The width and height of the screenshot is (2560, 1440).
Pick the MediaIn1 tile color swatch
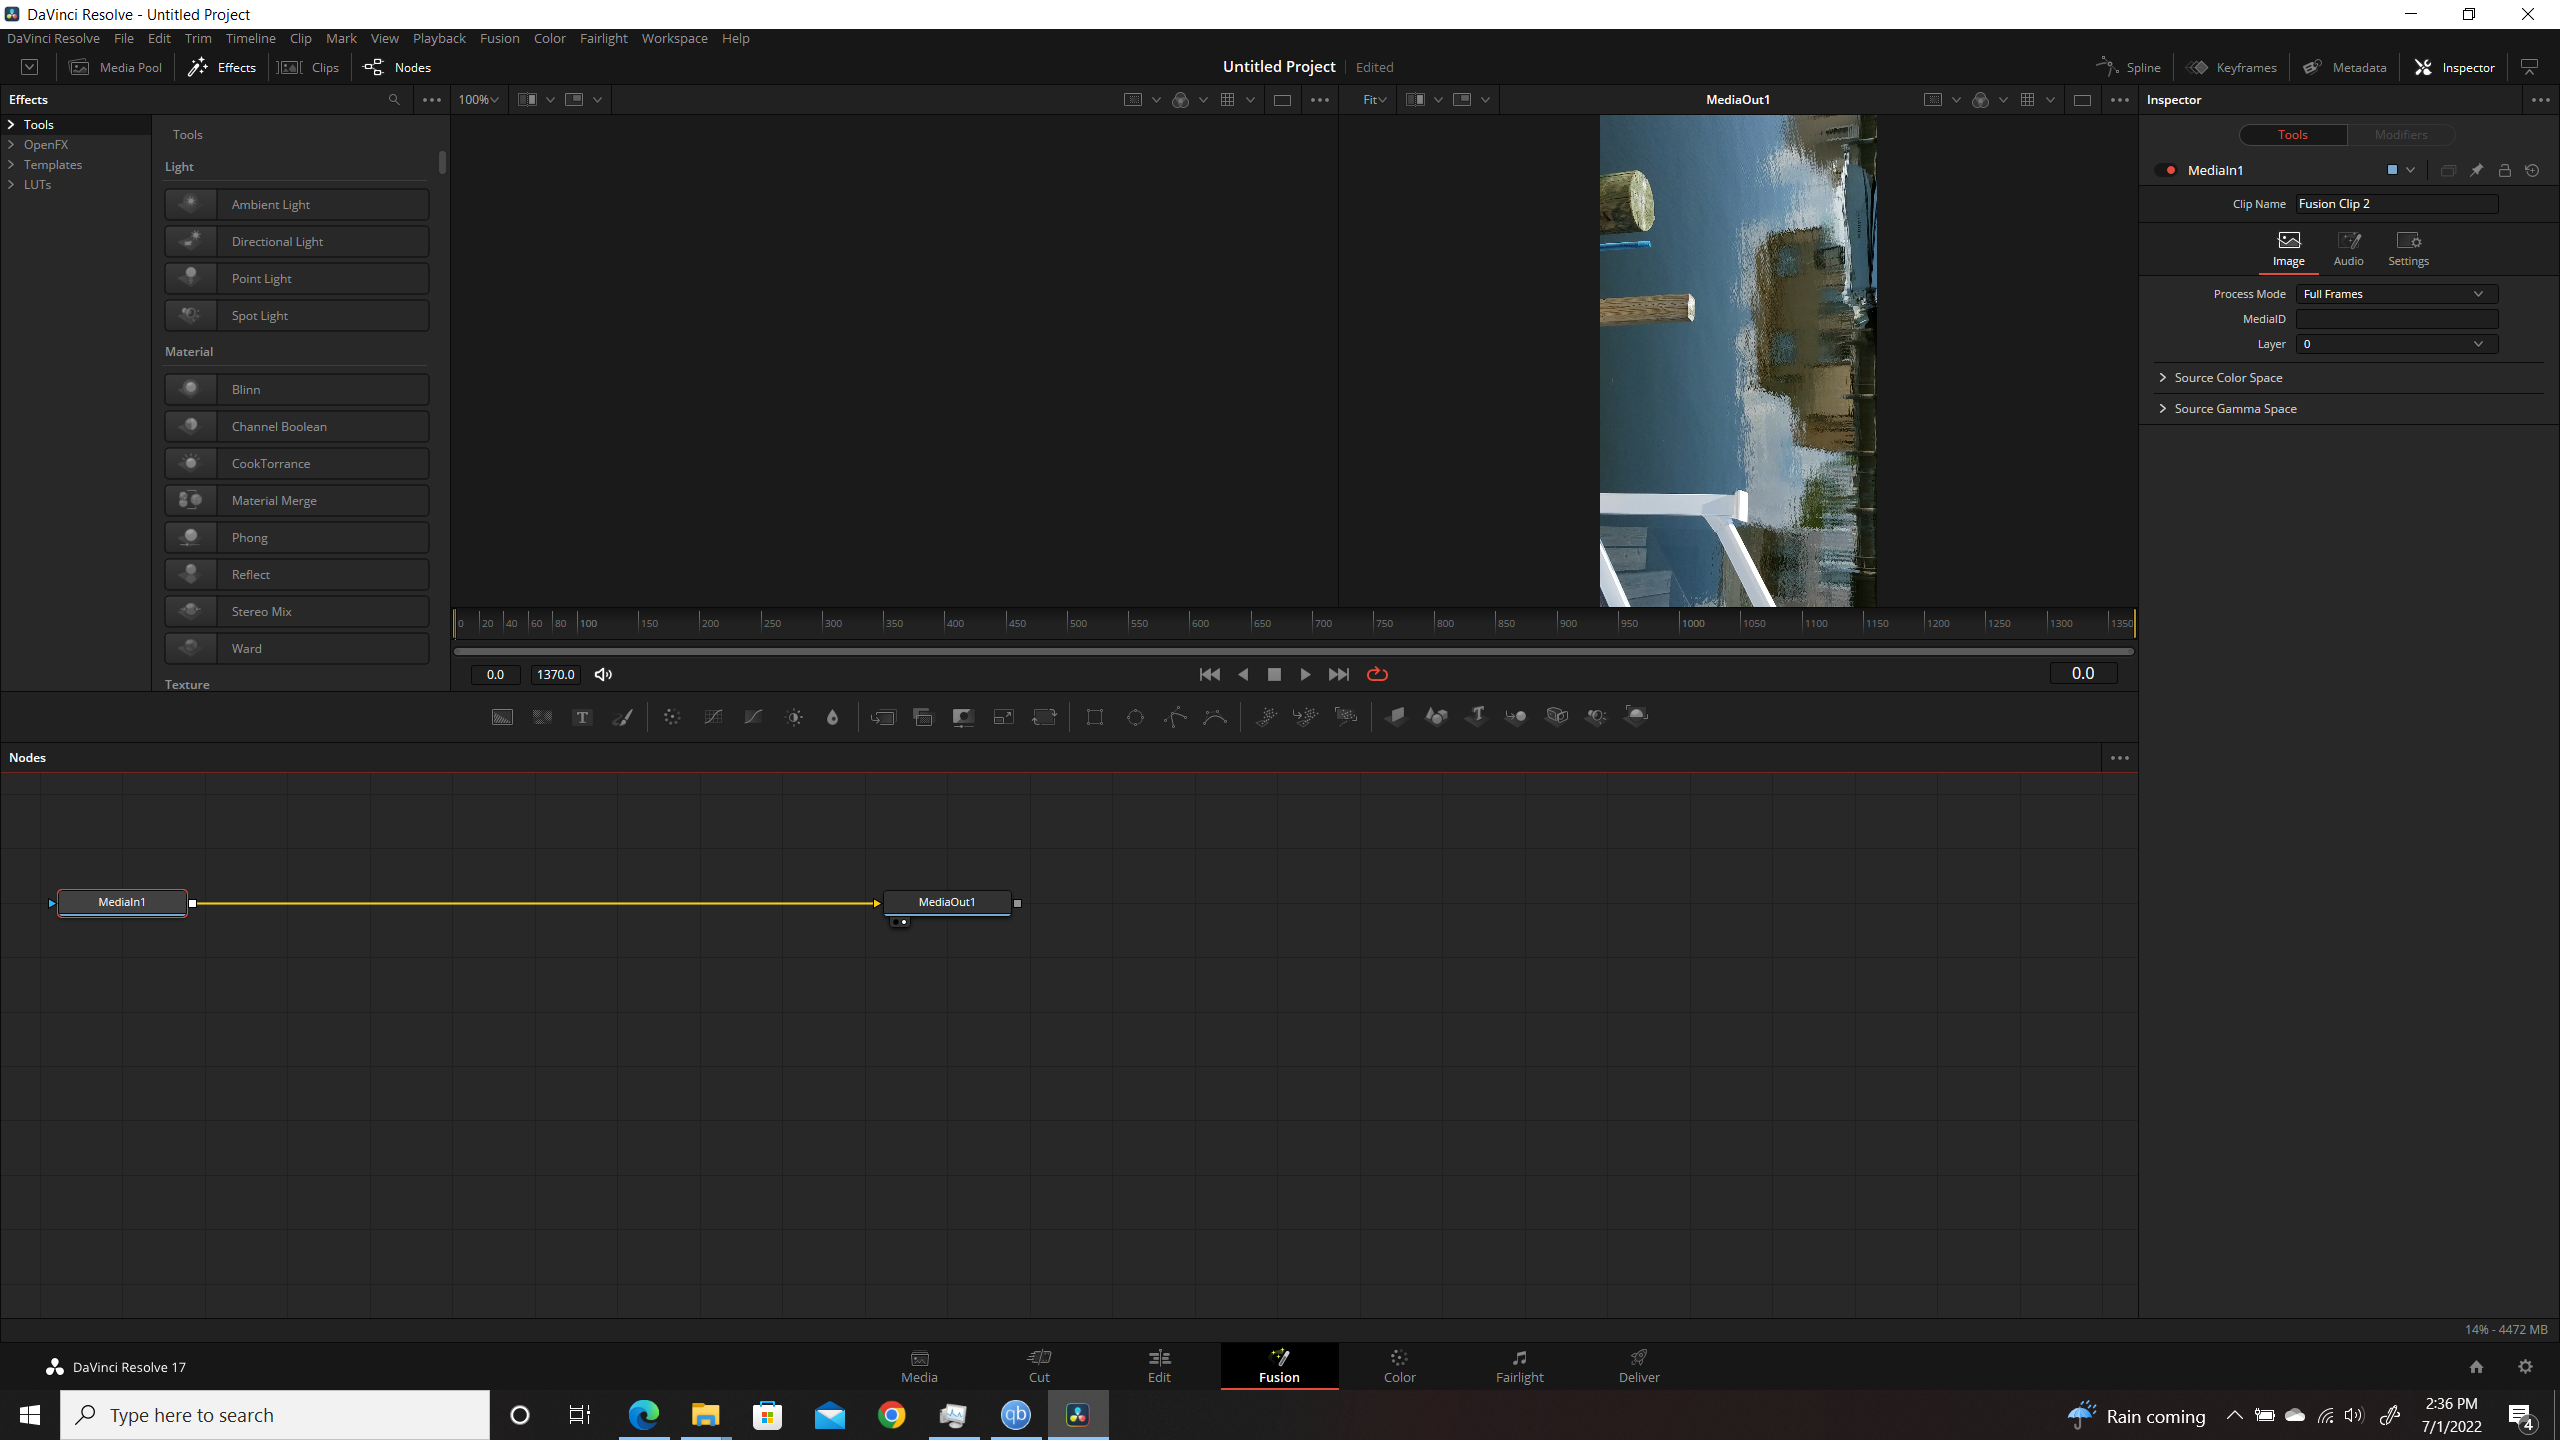point(2392,171)
